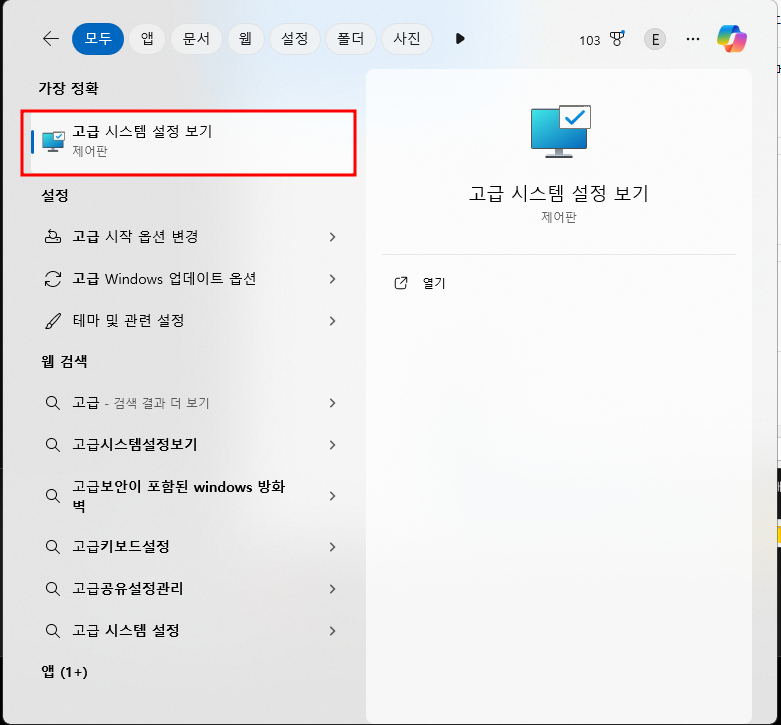Screen dimensions: 781x725
Task: Open rewards points 103
Action: point(589,40)
